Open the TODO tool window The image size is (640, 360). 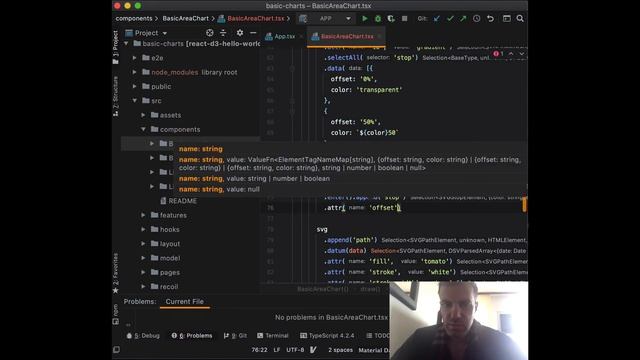coord(378,336)
